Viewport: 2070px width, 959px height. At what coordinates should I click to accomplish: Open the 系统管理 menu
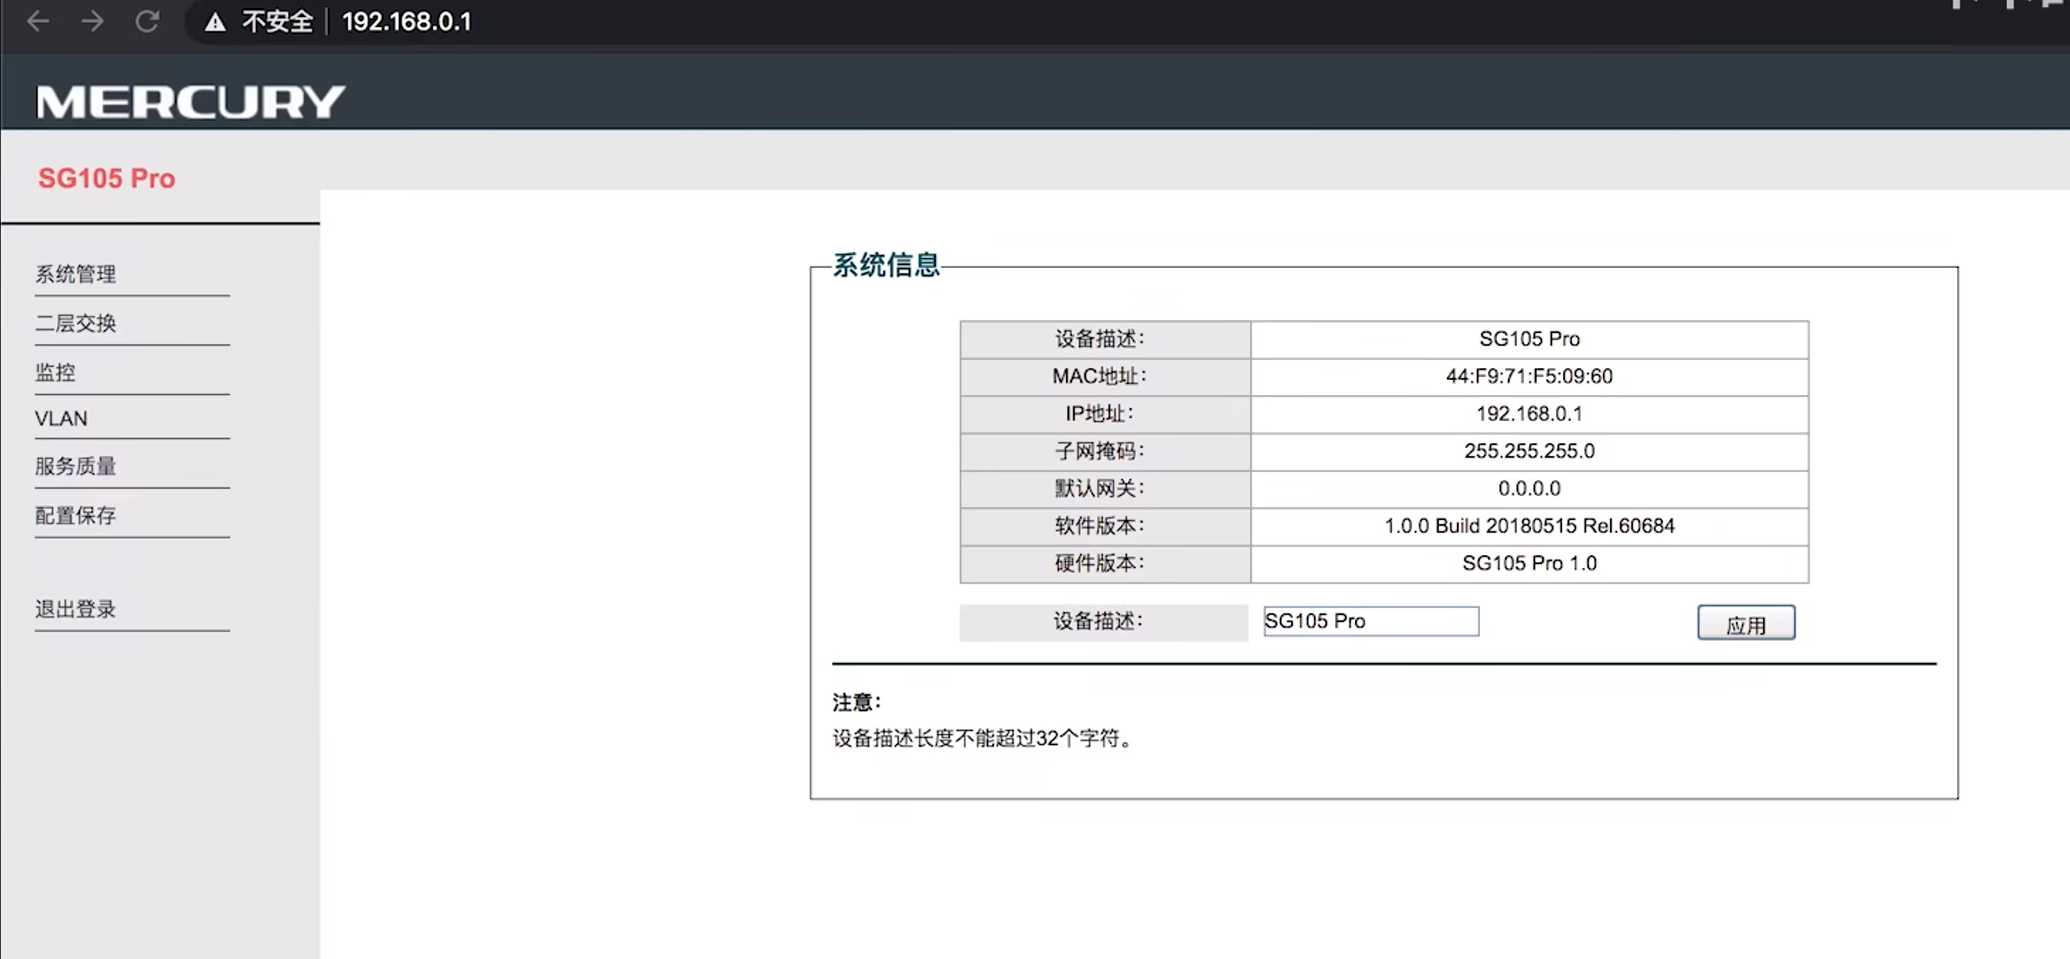pyautogui.click(x=76, y=274)
